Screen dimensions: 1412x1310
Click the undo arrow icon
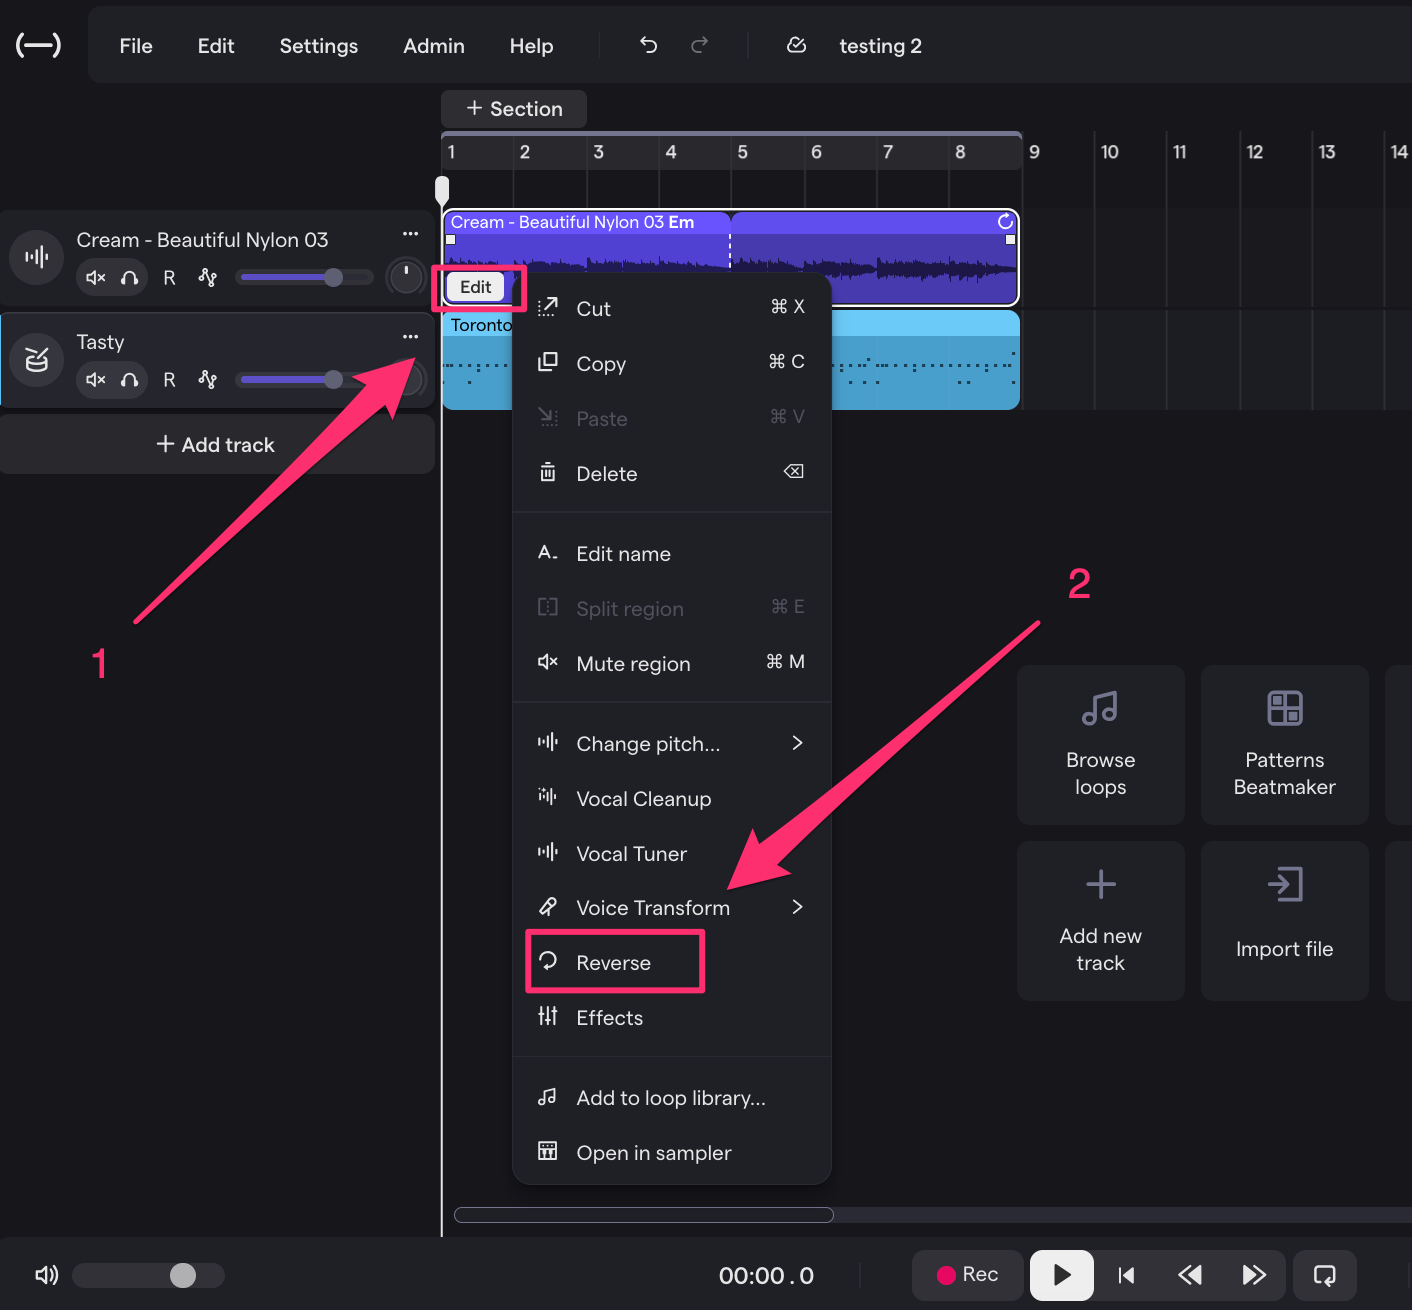click(x=648, y=45)
